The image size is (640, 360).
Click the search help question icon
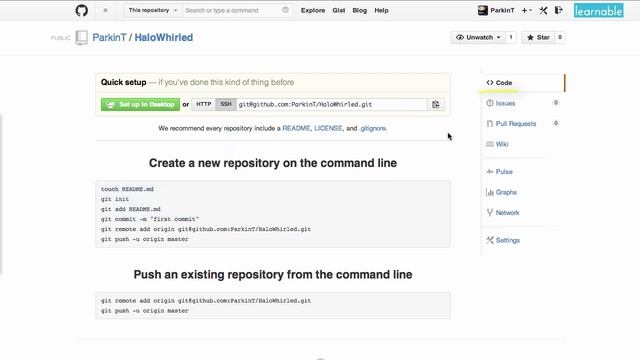coord(285,10)
